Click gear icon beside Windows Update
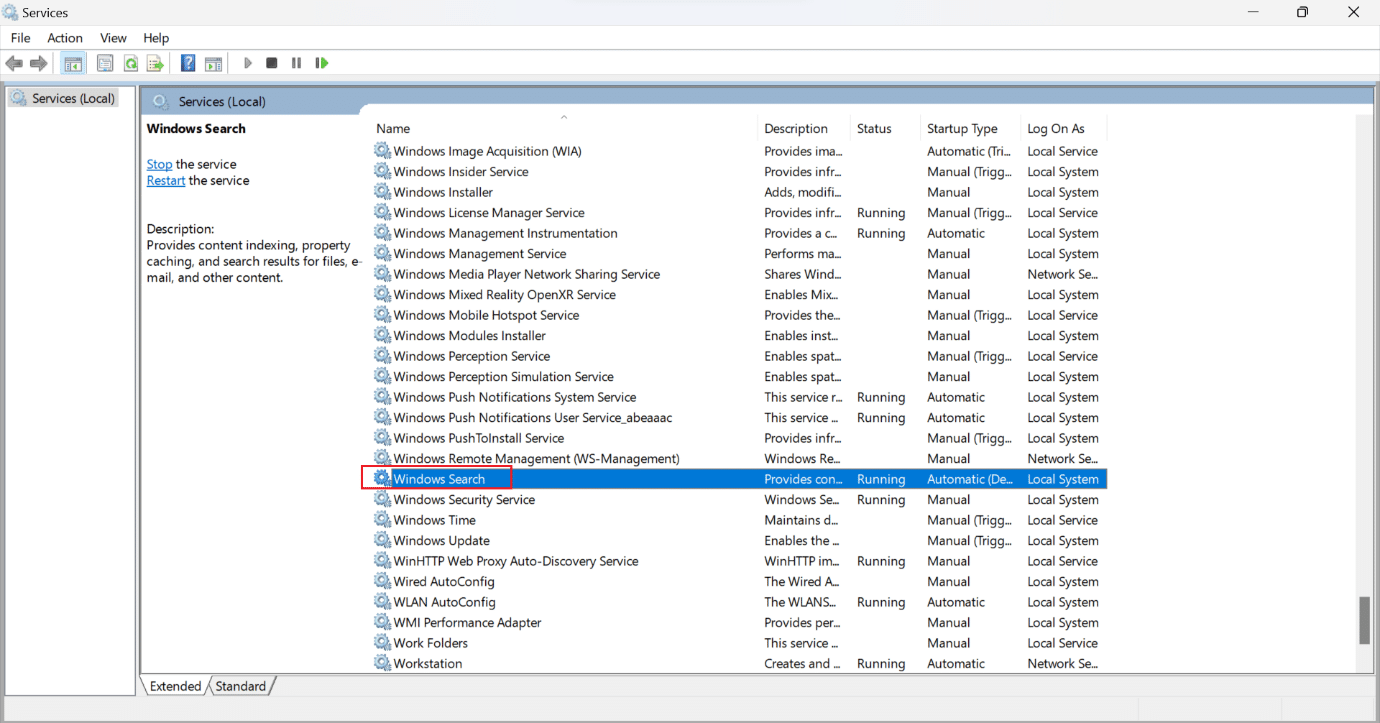The width and height of the screenshot is (1380, 723). point(382,540)
